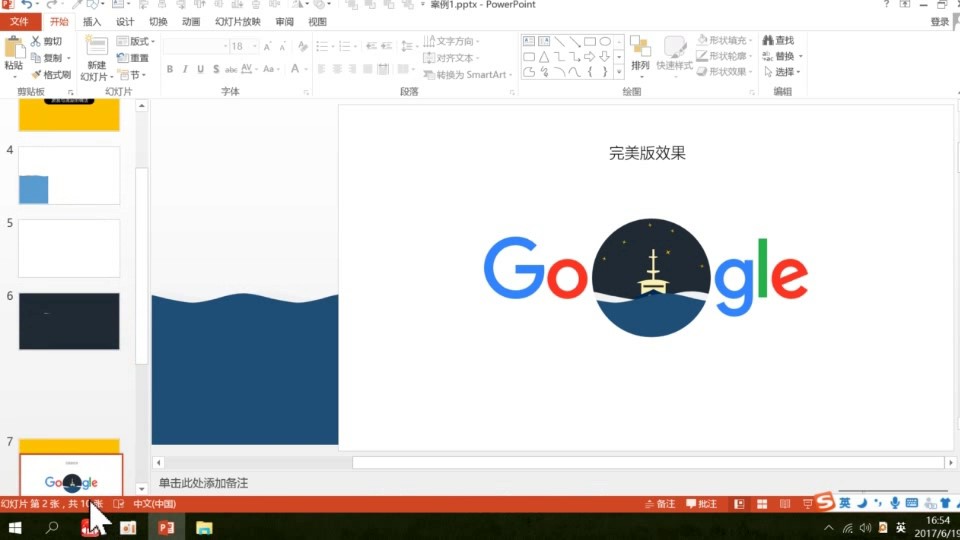Switch to the Insert (插入) tab
The height and width of the screenshot is (540, 960).
coord(92,21)
